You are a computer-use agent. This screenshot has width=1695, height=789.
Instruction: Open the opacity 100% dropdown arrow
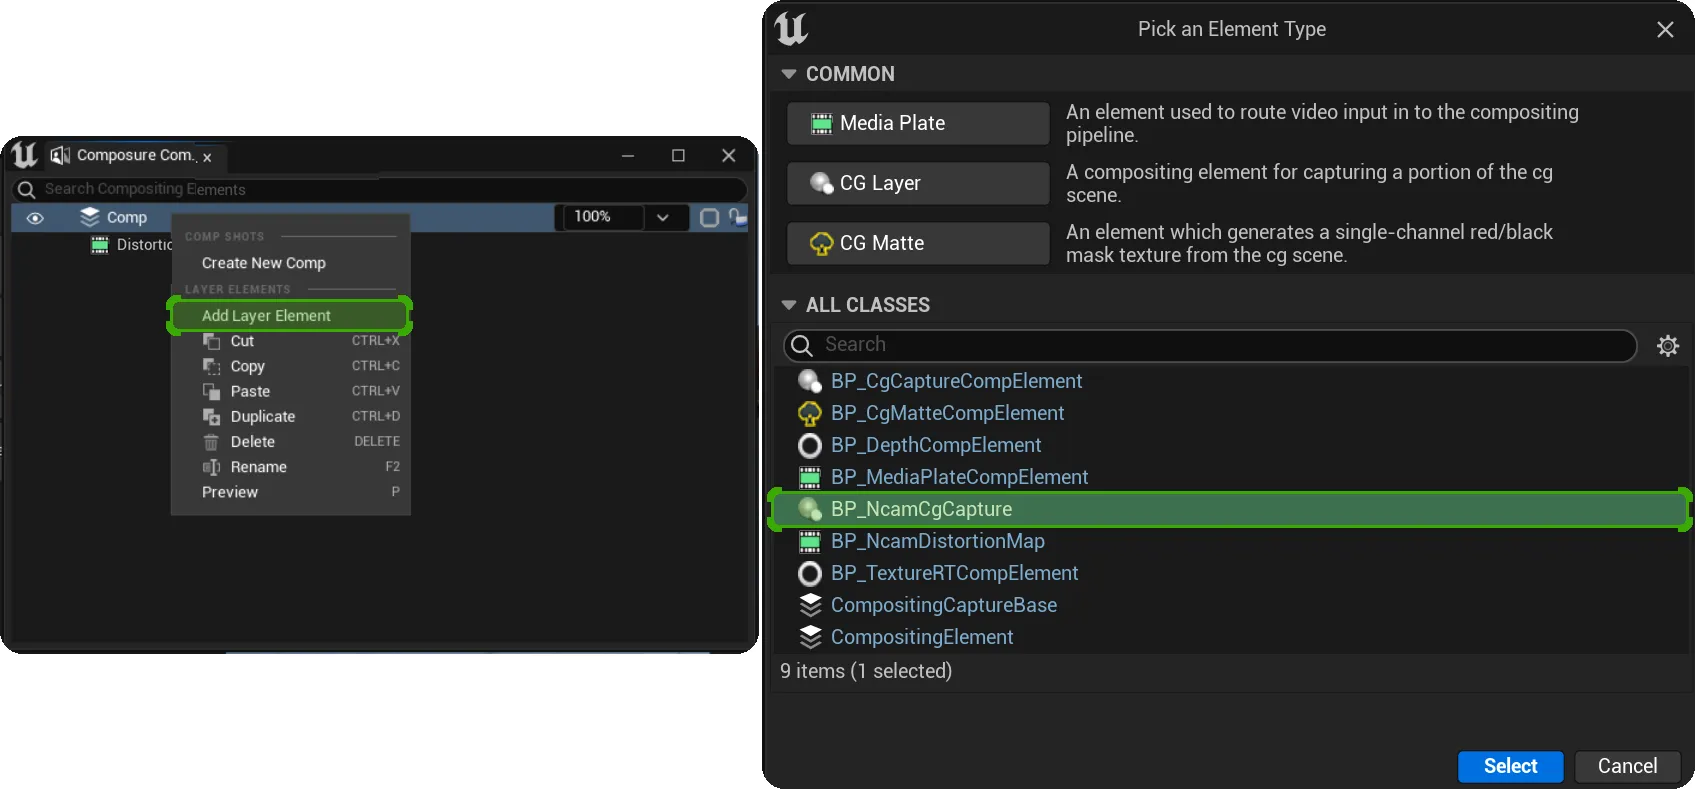click(x=662, y=217)
